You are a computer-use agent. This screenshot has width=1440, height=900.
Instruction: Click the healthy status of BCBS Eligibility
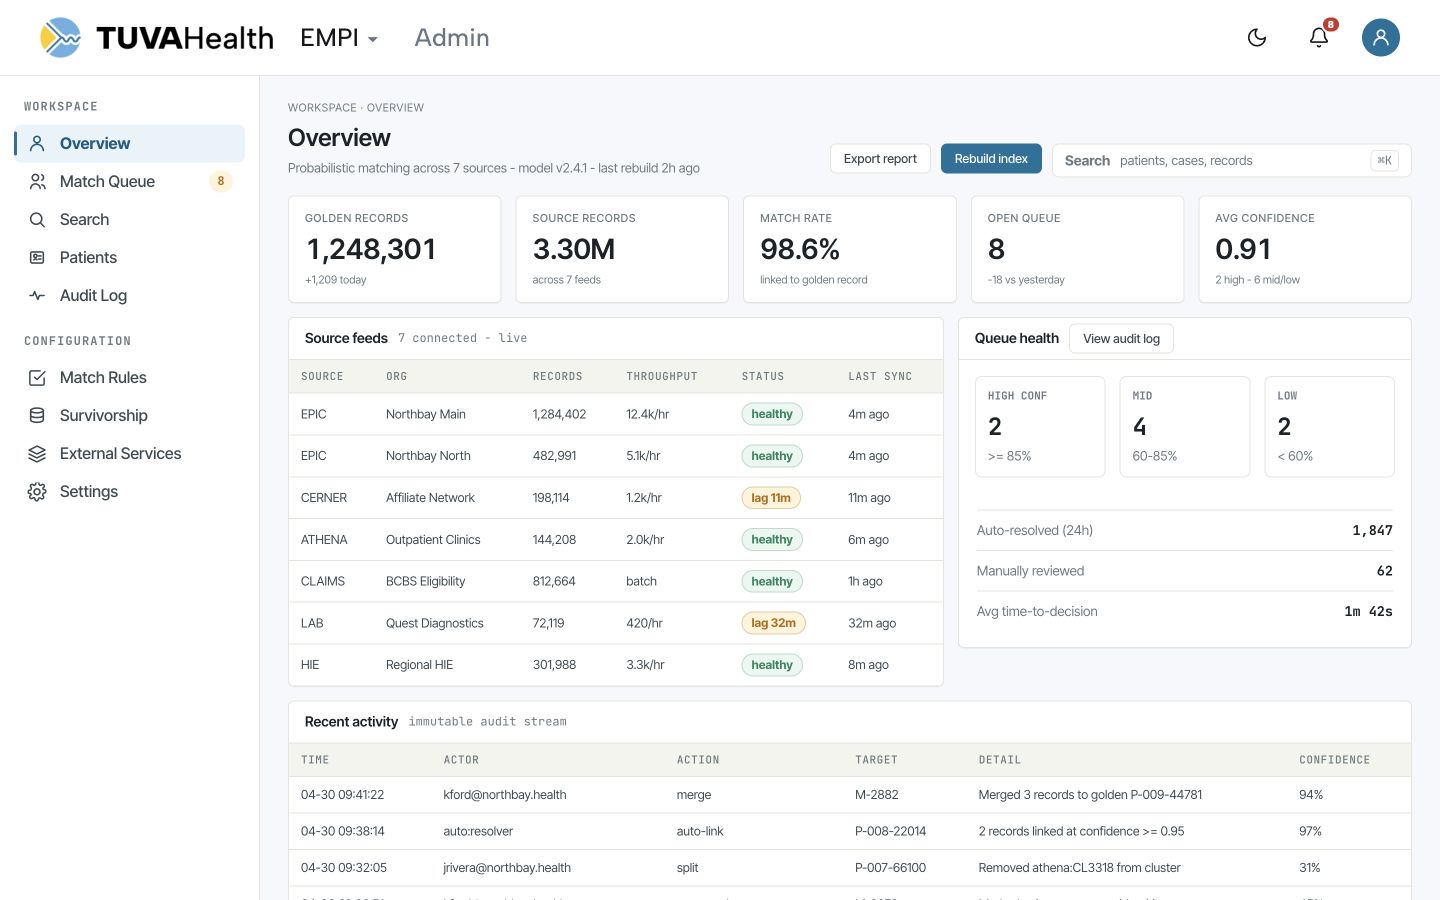tap(772, 581)
